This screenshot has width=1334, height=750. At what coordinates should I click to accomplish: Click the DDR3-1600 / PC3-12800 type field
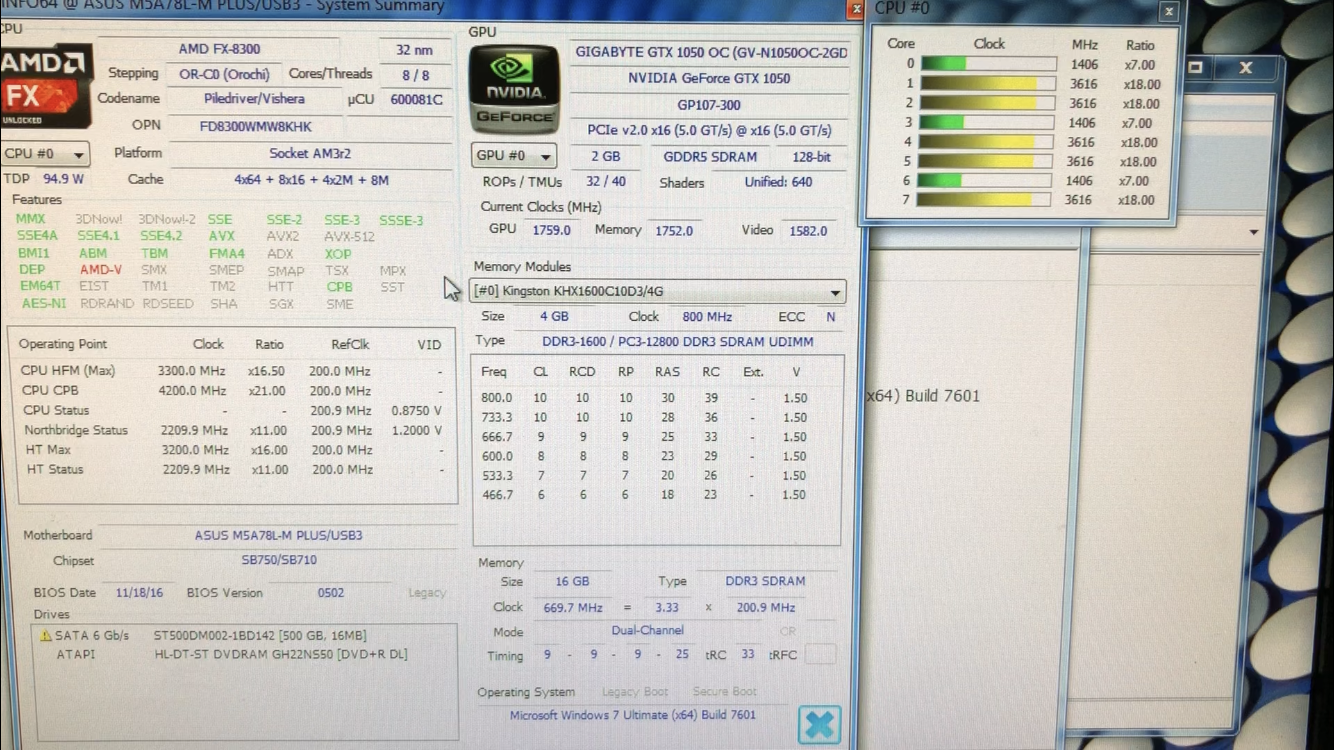[x=678, y=342]
